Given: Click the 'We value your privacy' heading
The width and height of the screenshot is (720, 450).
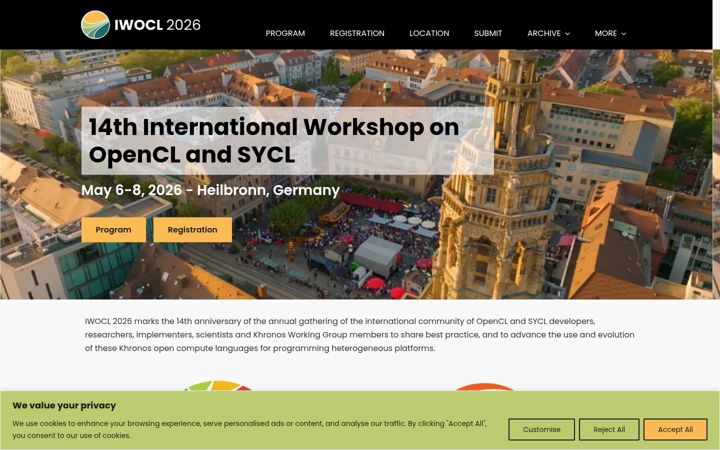Looking at the screenshot, I should (x=64, y=405).
